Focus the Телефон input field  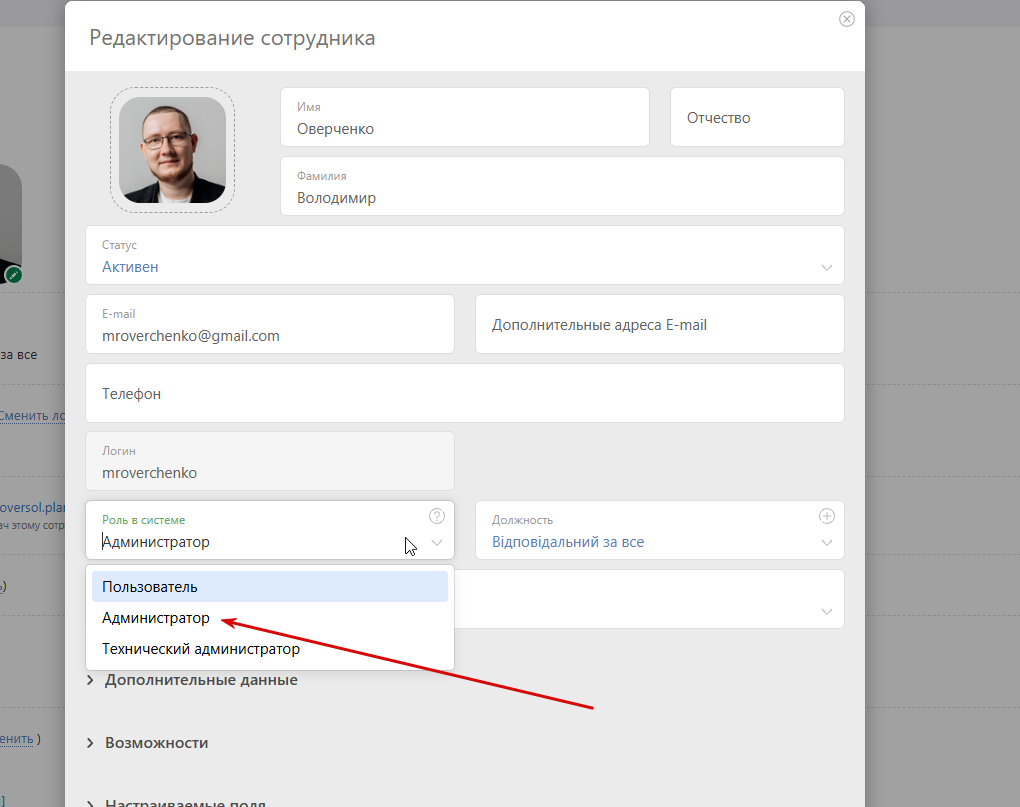(464, 393)
